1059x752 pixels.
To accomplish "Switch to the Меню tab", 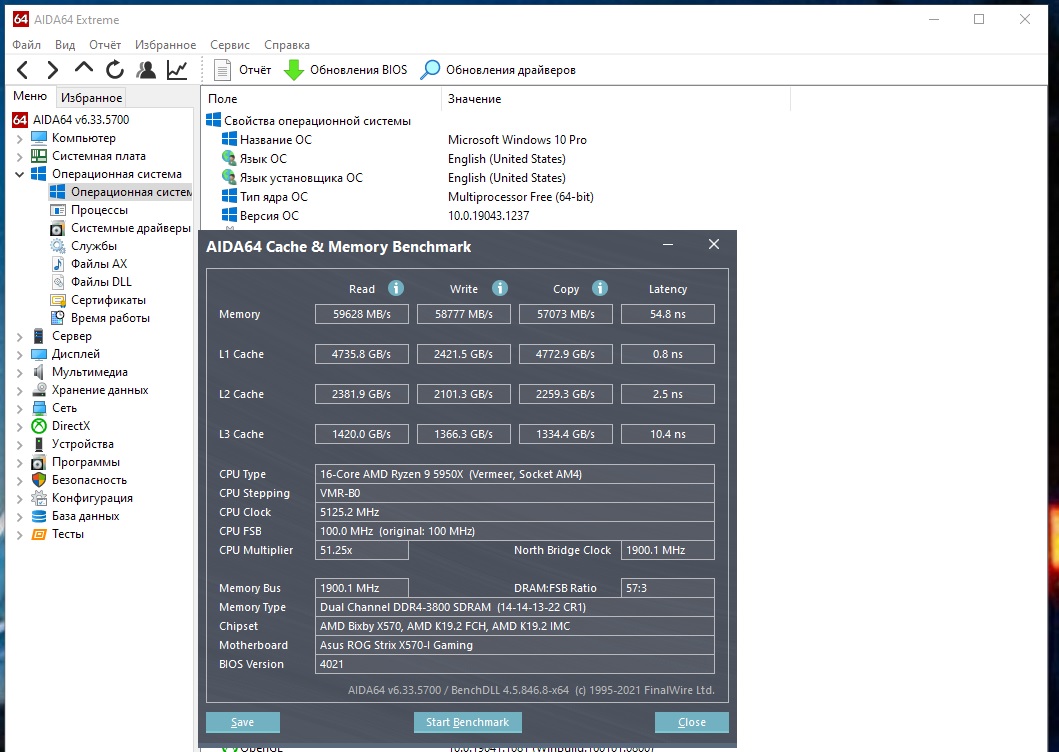I will tap(30, 97).
